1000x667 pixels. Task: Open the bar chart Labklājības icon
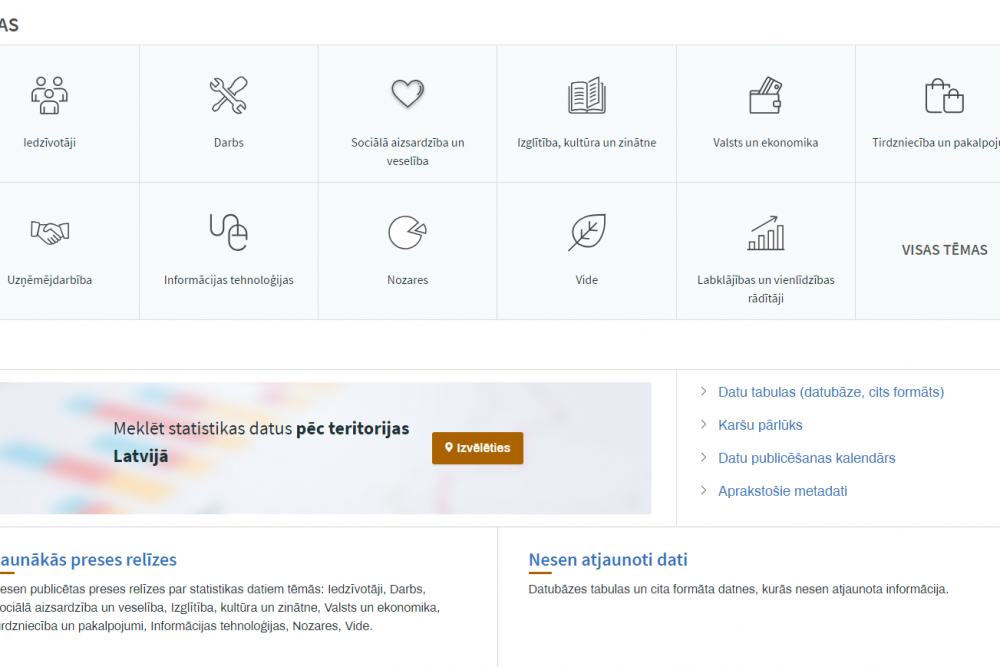click(x=766, y=233)
